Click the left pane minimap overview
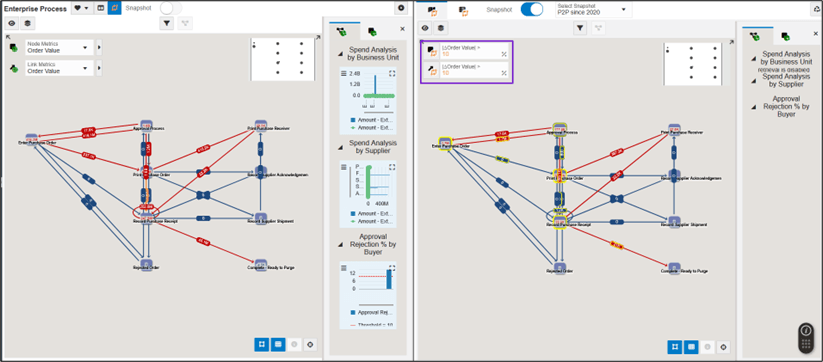The width and height of the screenshot is (823, 362). (282, 59)
